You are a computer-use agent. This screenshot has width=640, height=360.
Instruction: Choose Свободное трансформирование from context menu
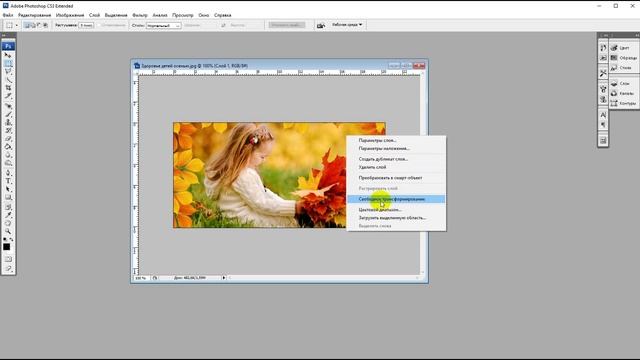point(396,199)
